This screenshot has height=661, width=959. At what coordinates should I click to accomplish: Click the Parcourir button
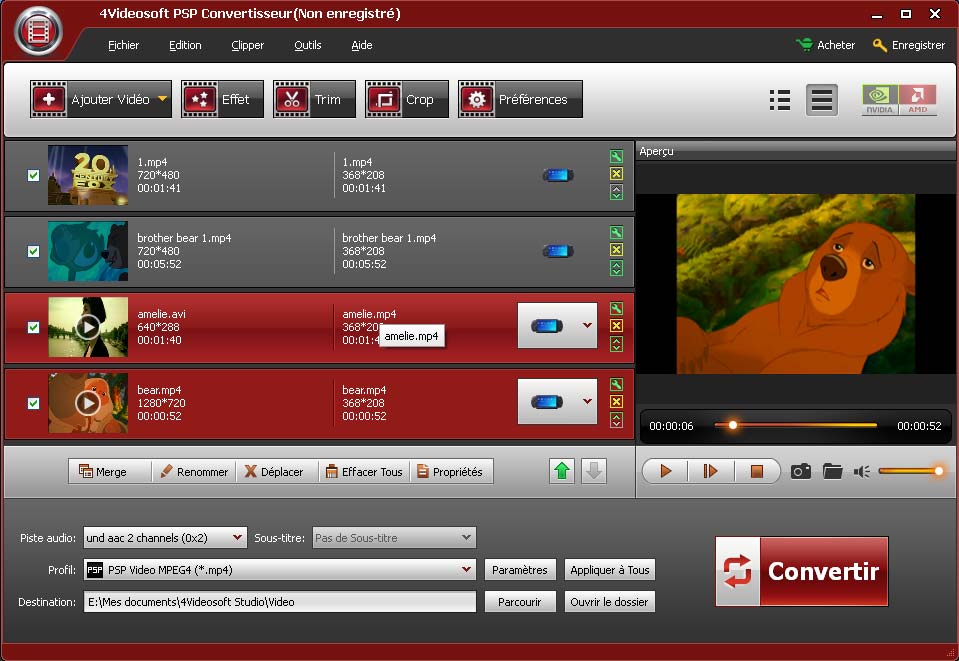tap(519, 602)
